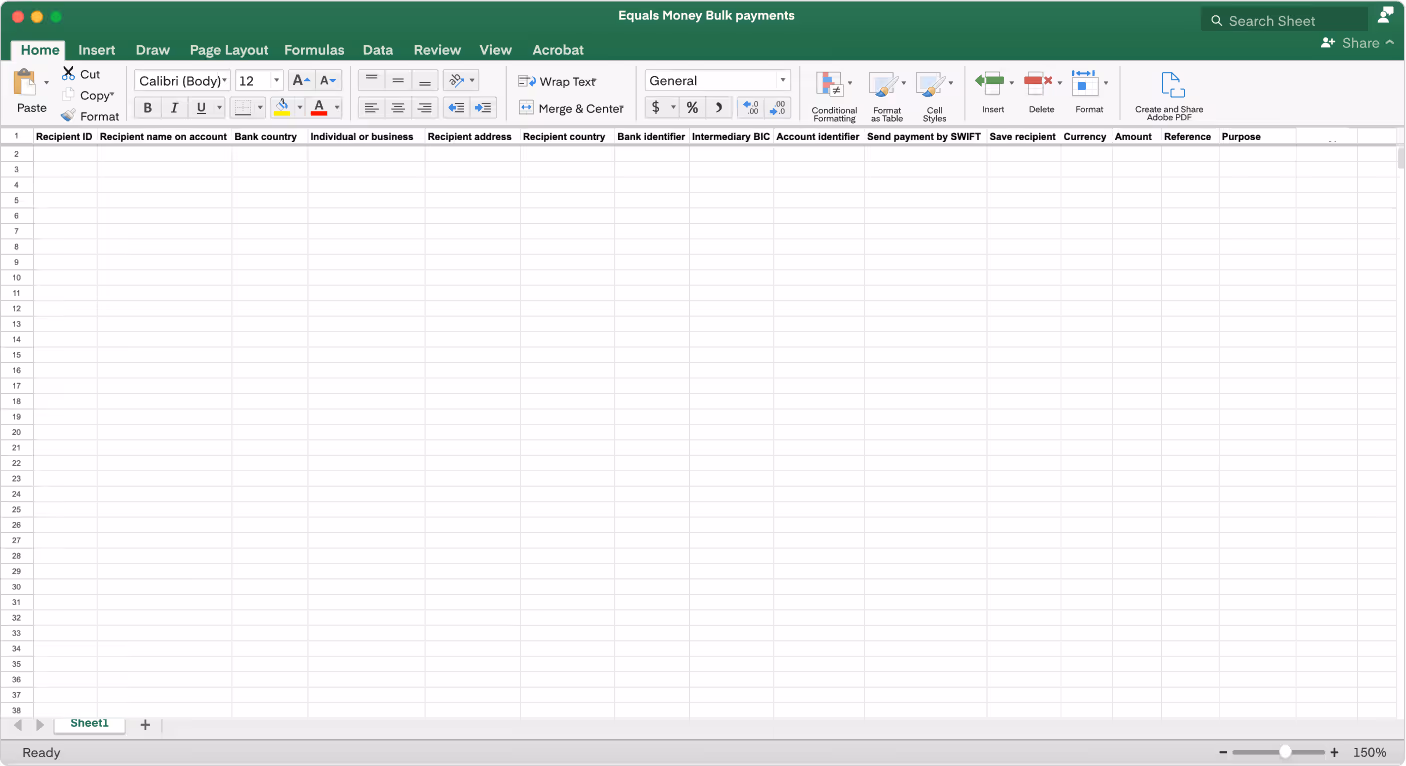Center text horizontally
The height and width of the screenshot is (766, 1406).
[x=398, y=108]
